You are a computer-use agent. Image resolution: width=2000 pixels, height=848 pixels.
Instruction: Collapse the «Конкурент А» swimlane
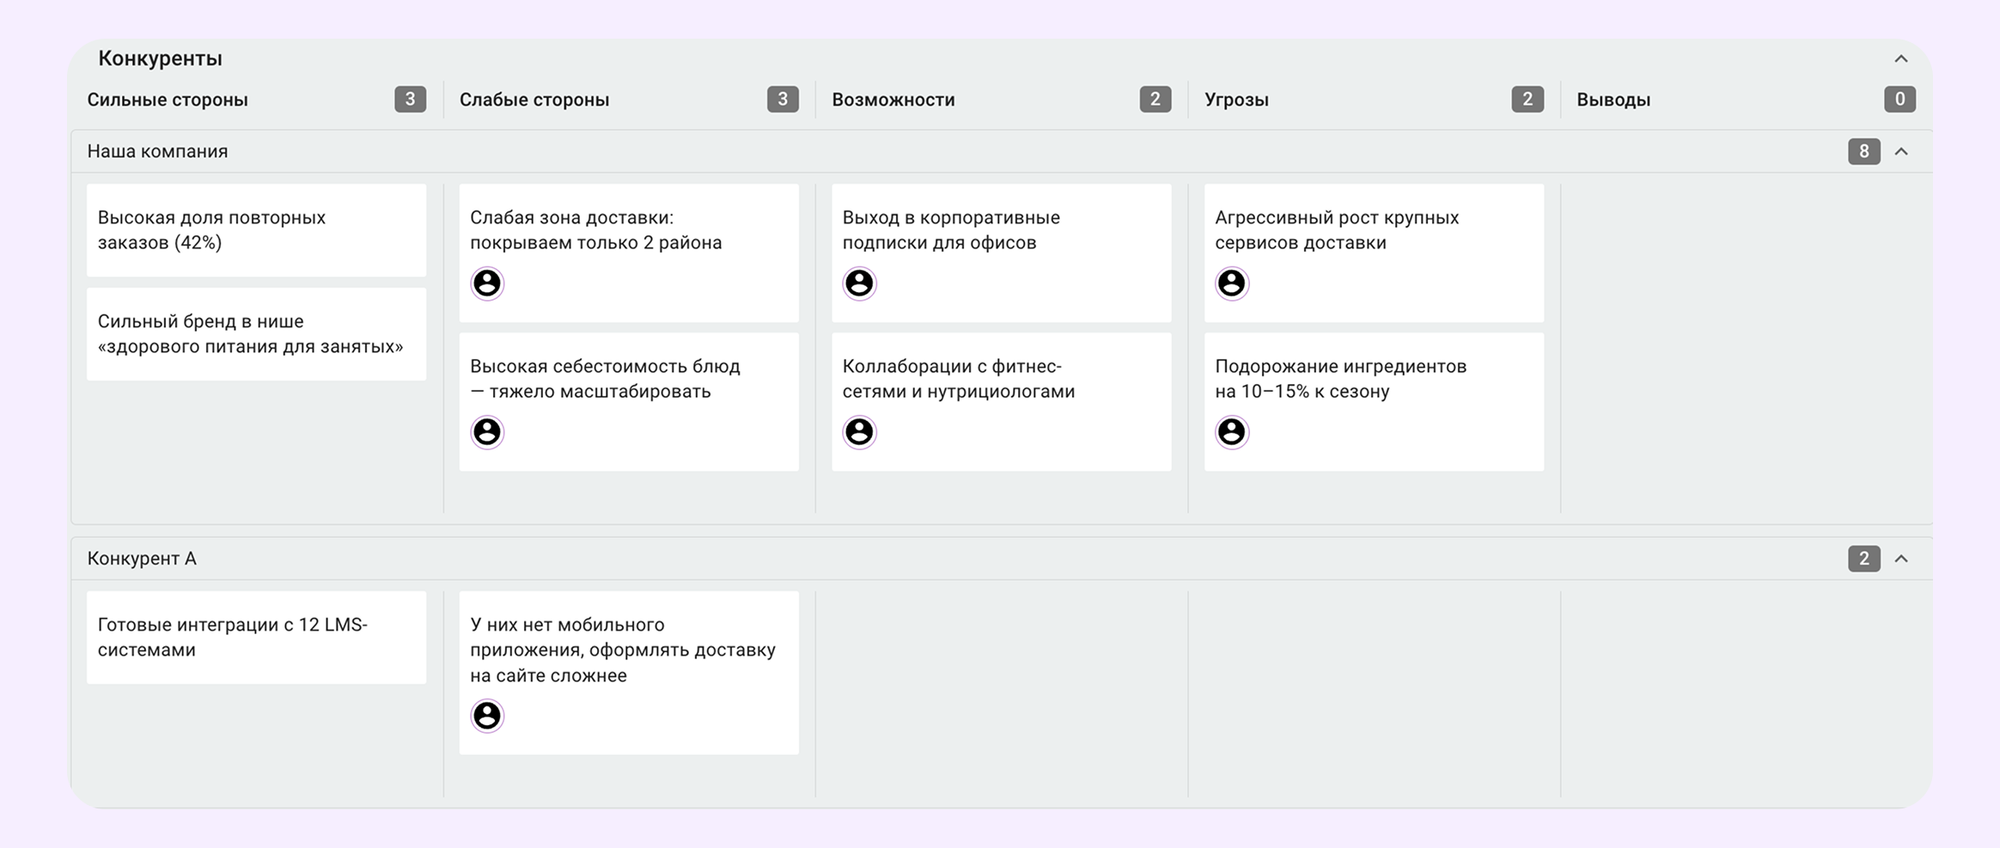coord(1901,559)
